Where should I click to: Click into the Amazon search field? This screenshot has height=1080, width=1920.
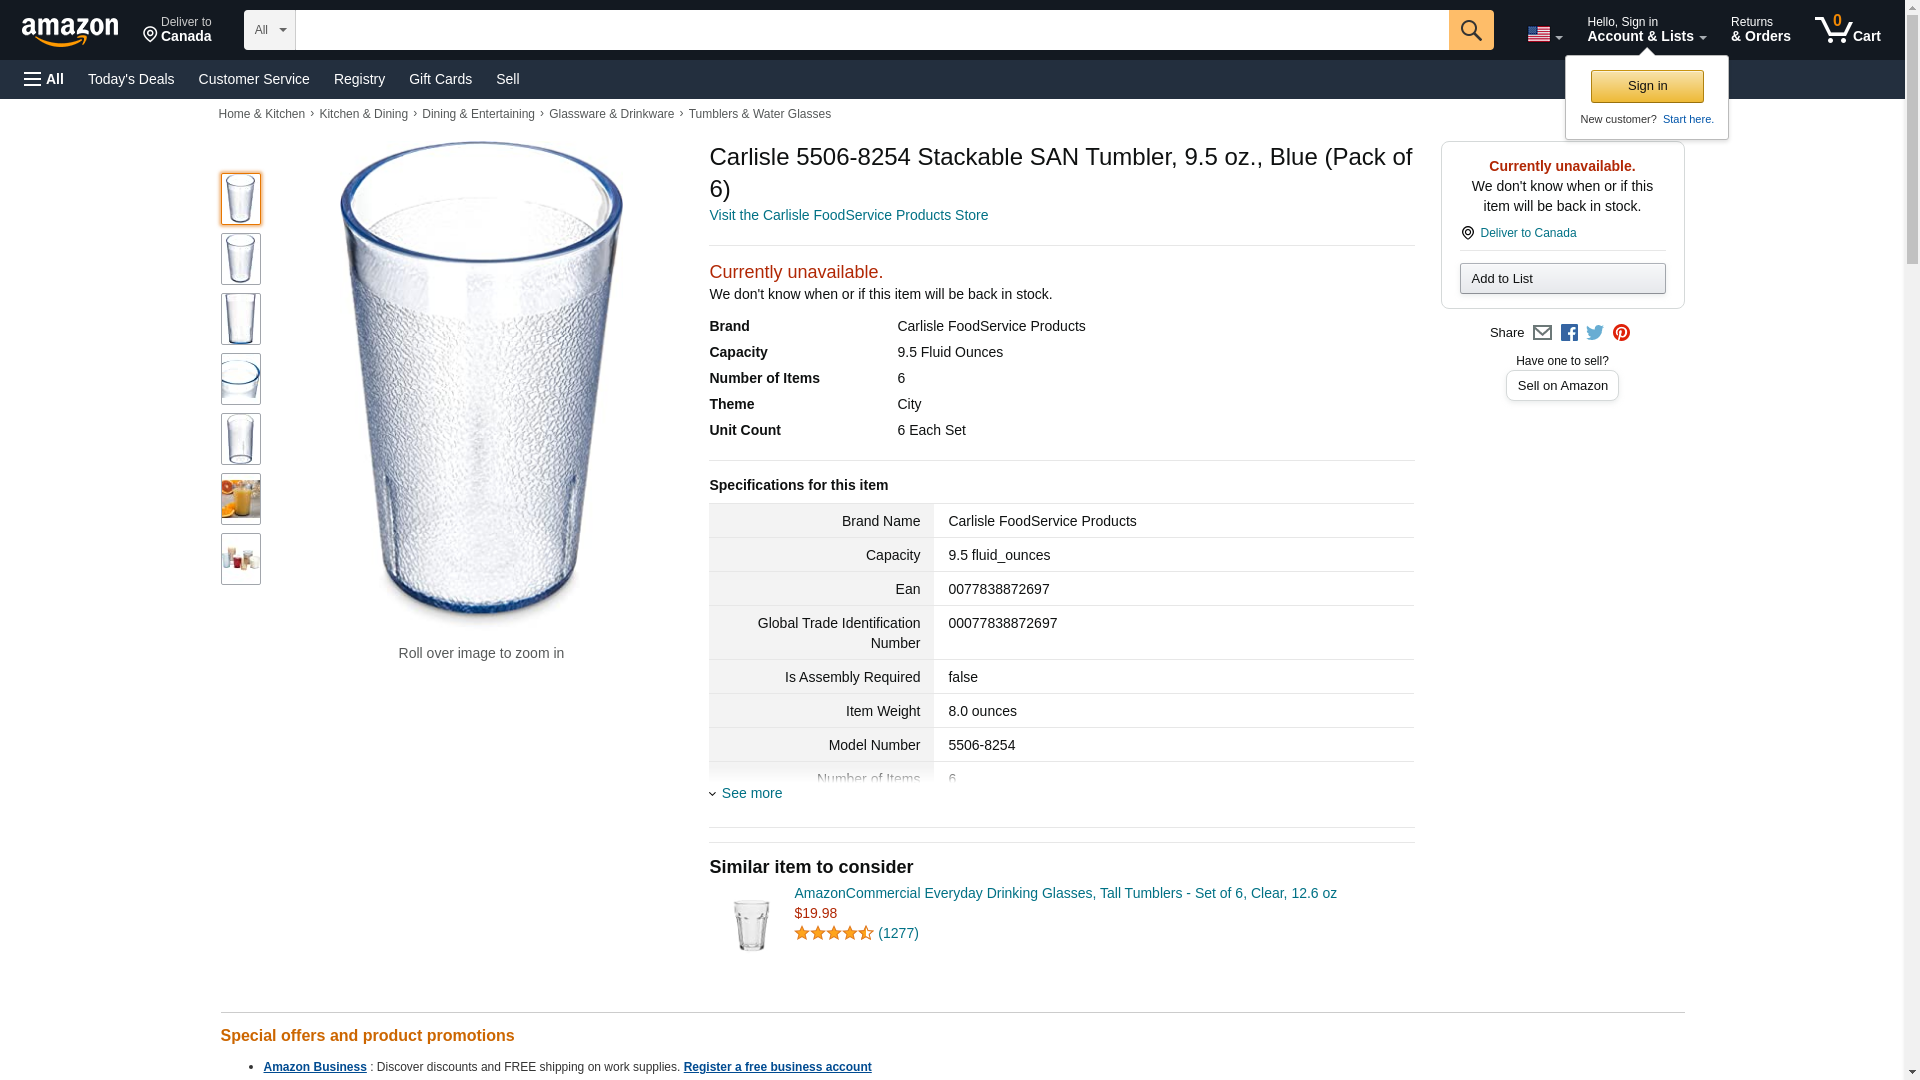[871, 30]
